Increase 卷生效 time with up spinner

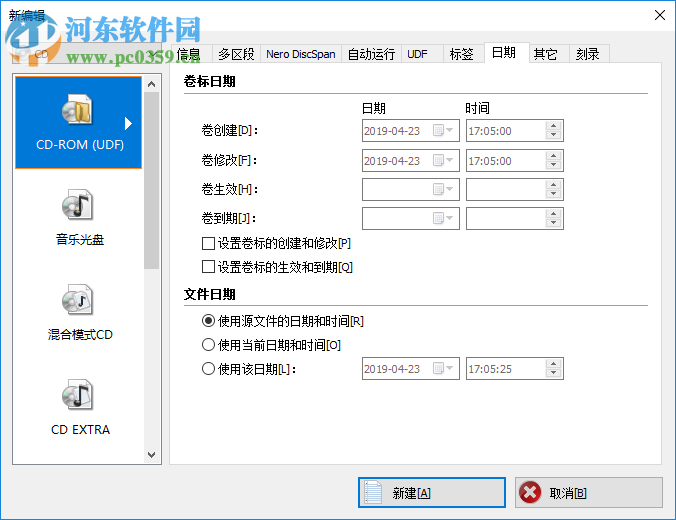click(554, 185)
